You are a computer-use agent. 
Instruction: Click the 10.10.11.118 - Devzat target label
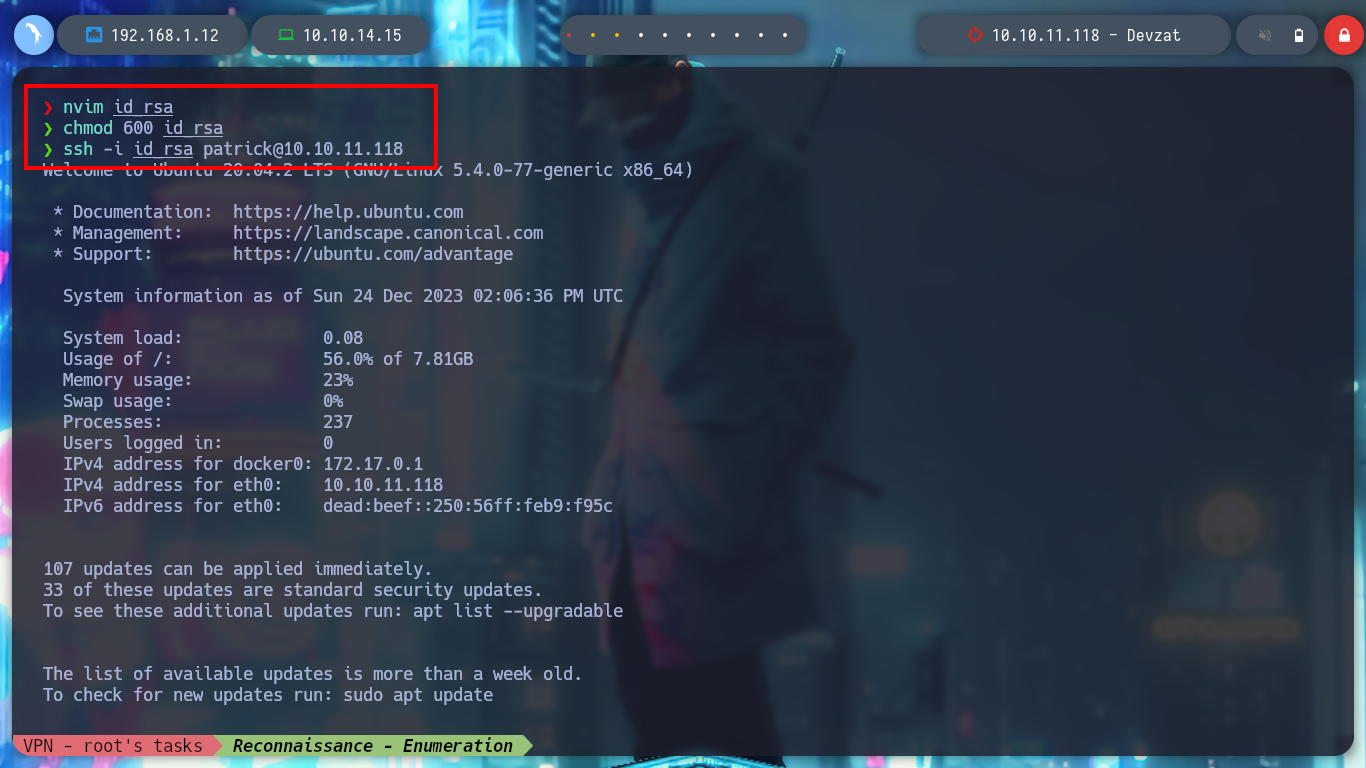tap(1086, 35)
